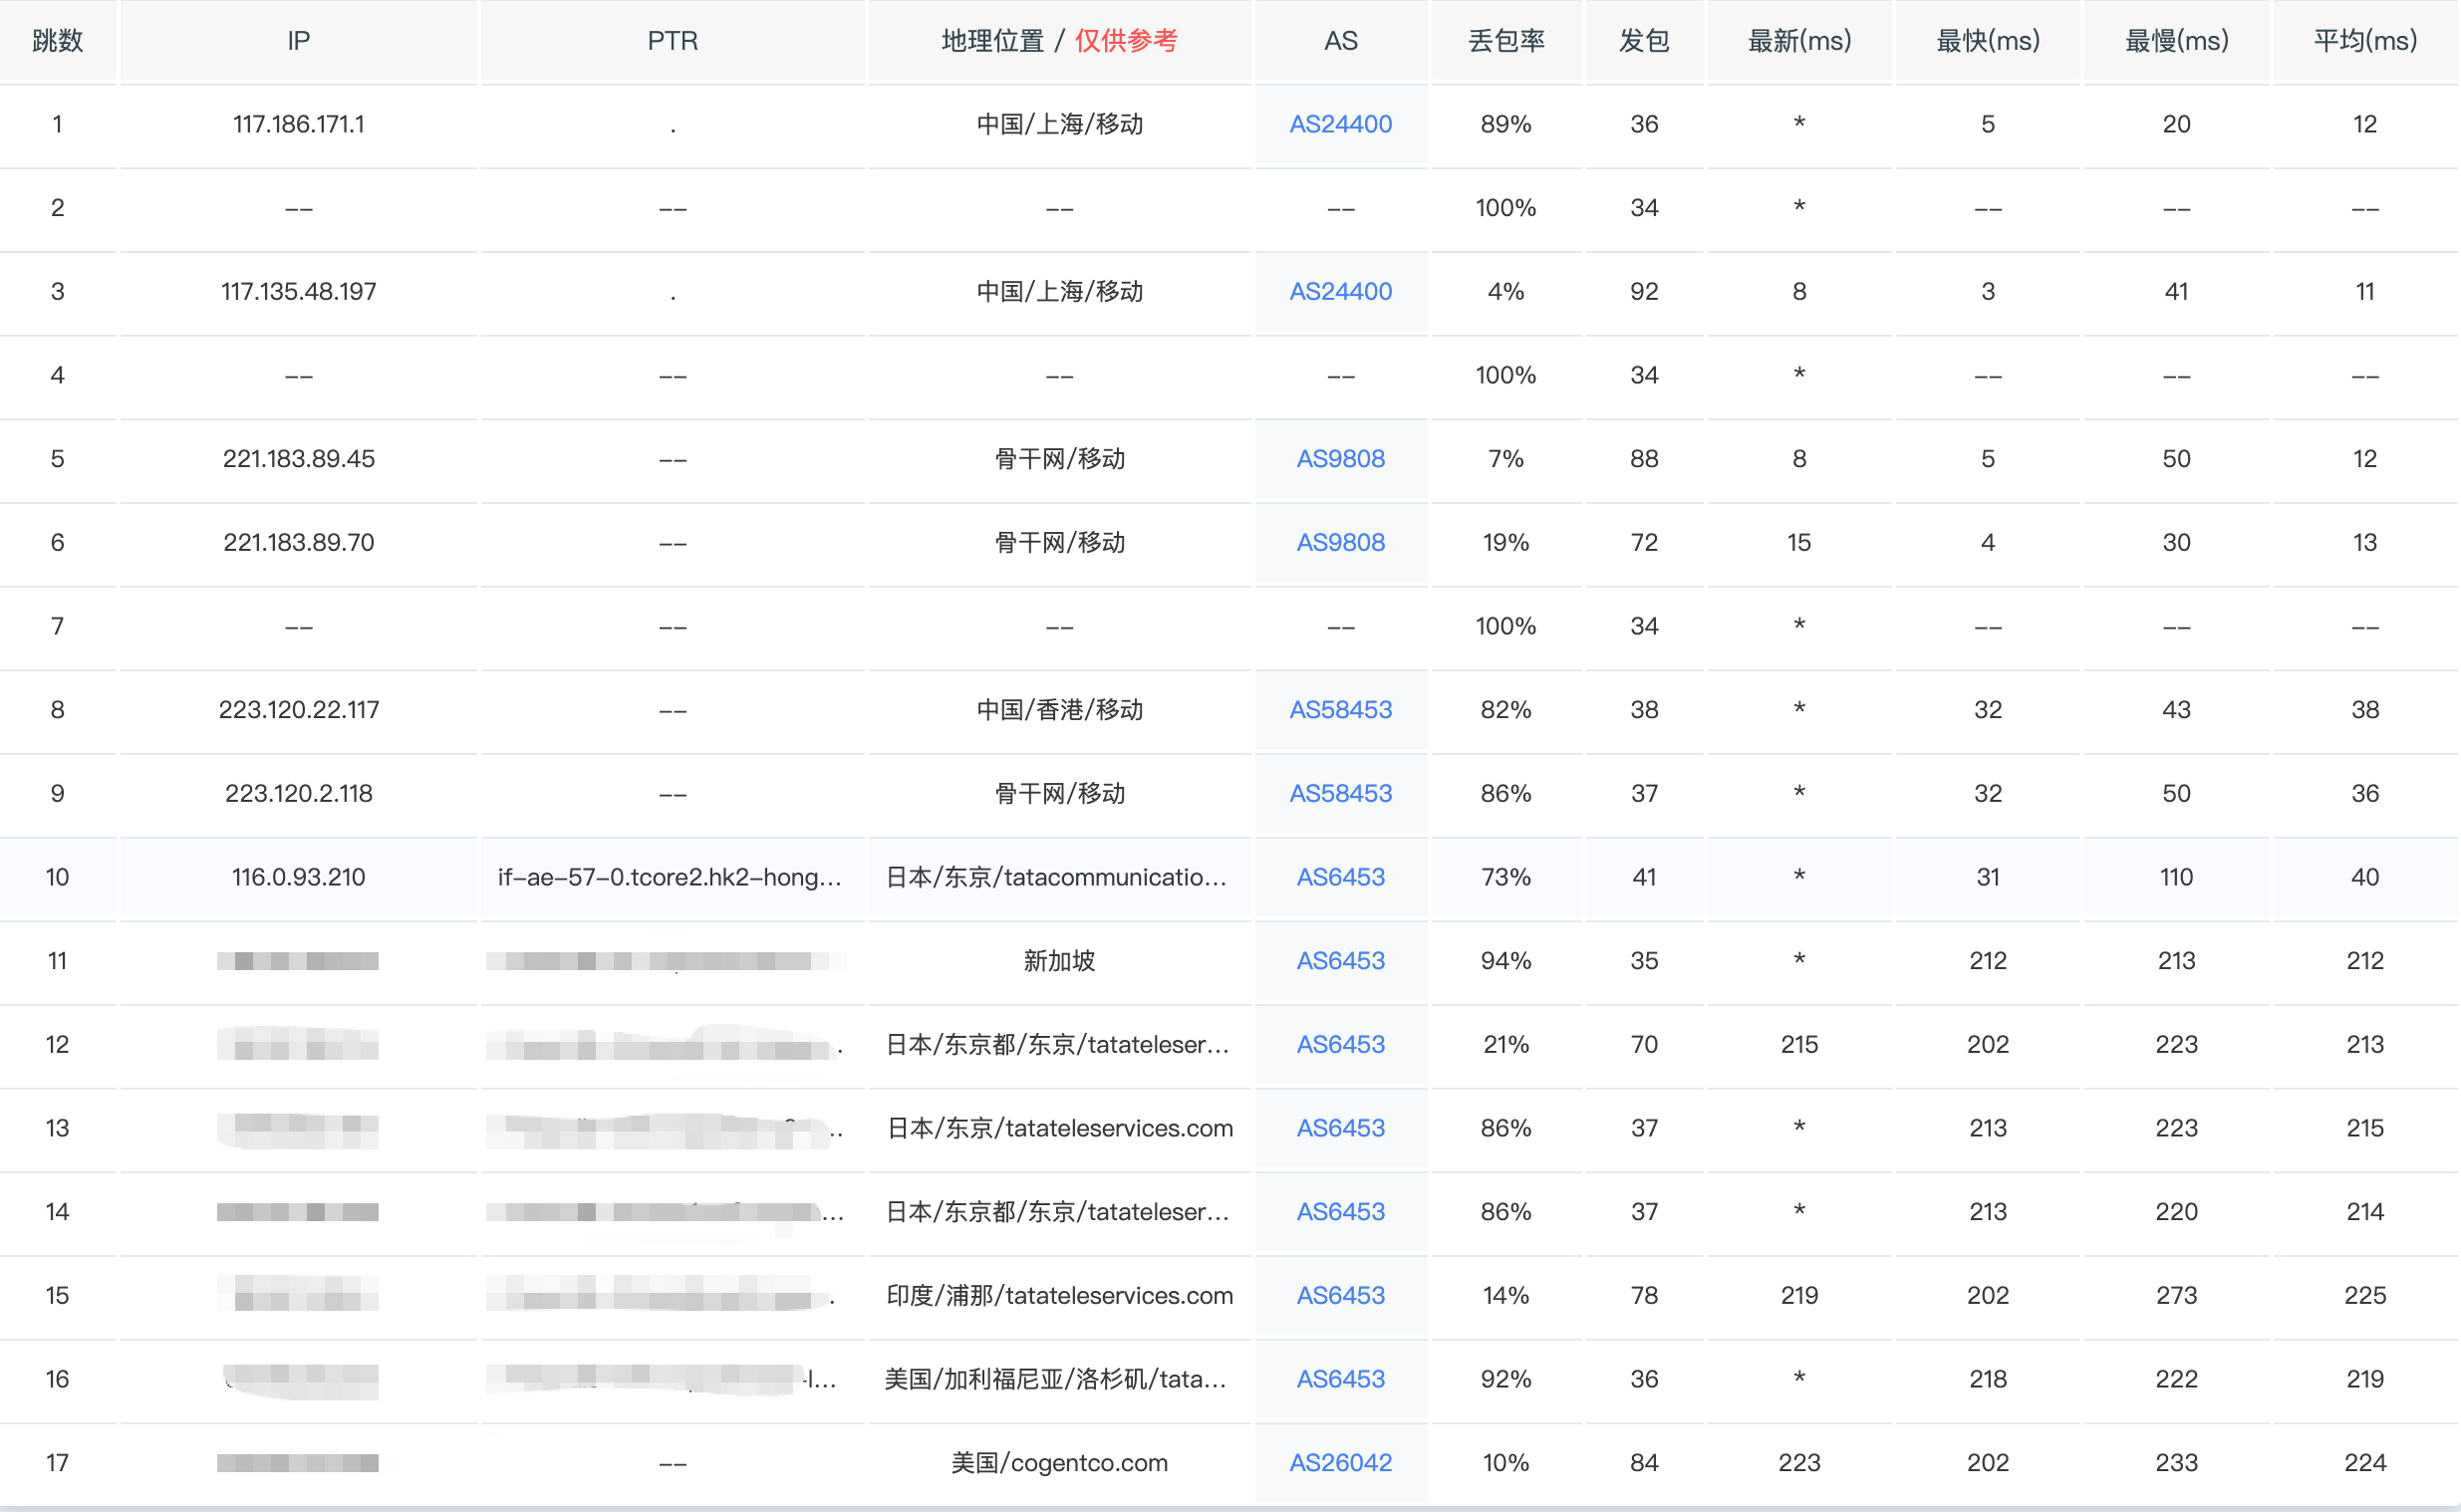
Task: Click 美国/加利福尼亚/洛杉矶 location cell
Action: coord(1055,1379)
